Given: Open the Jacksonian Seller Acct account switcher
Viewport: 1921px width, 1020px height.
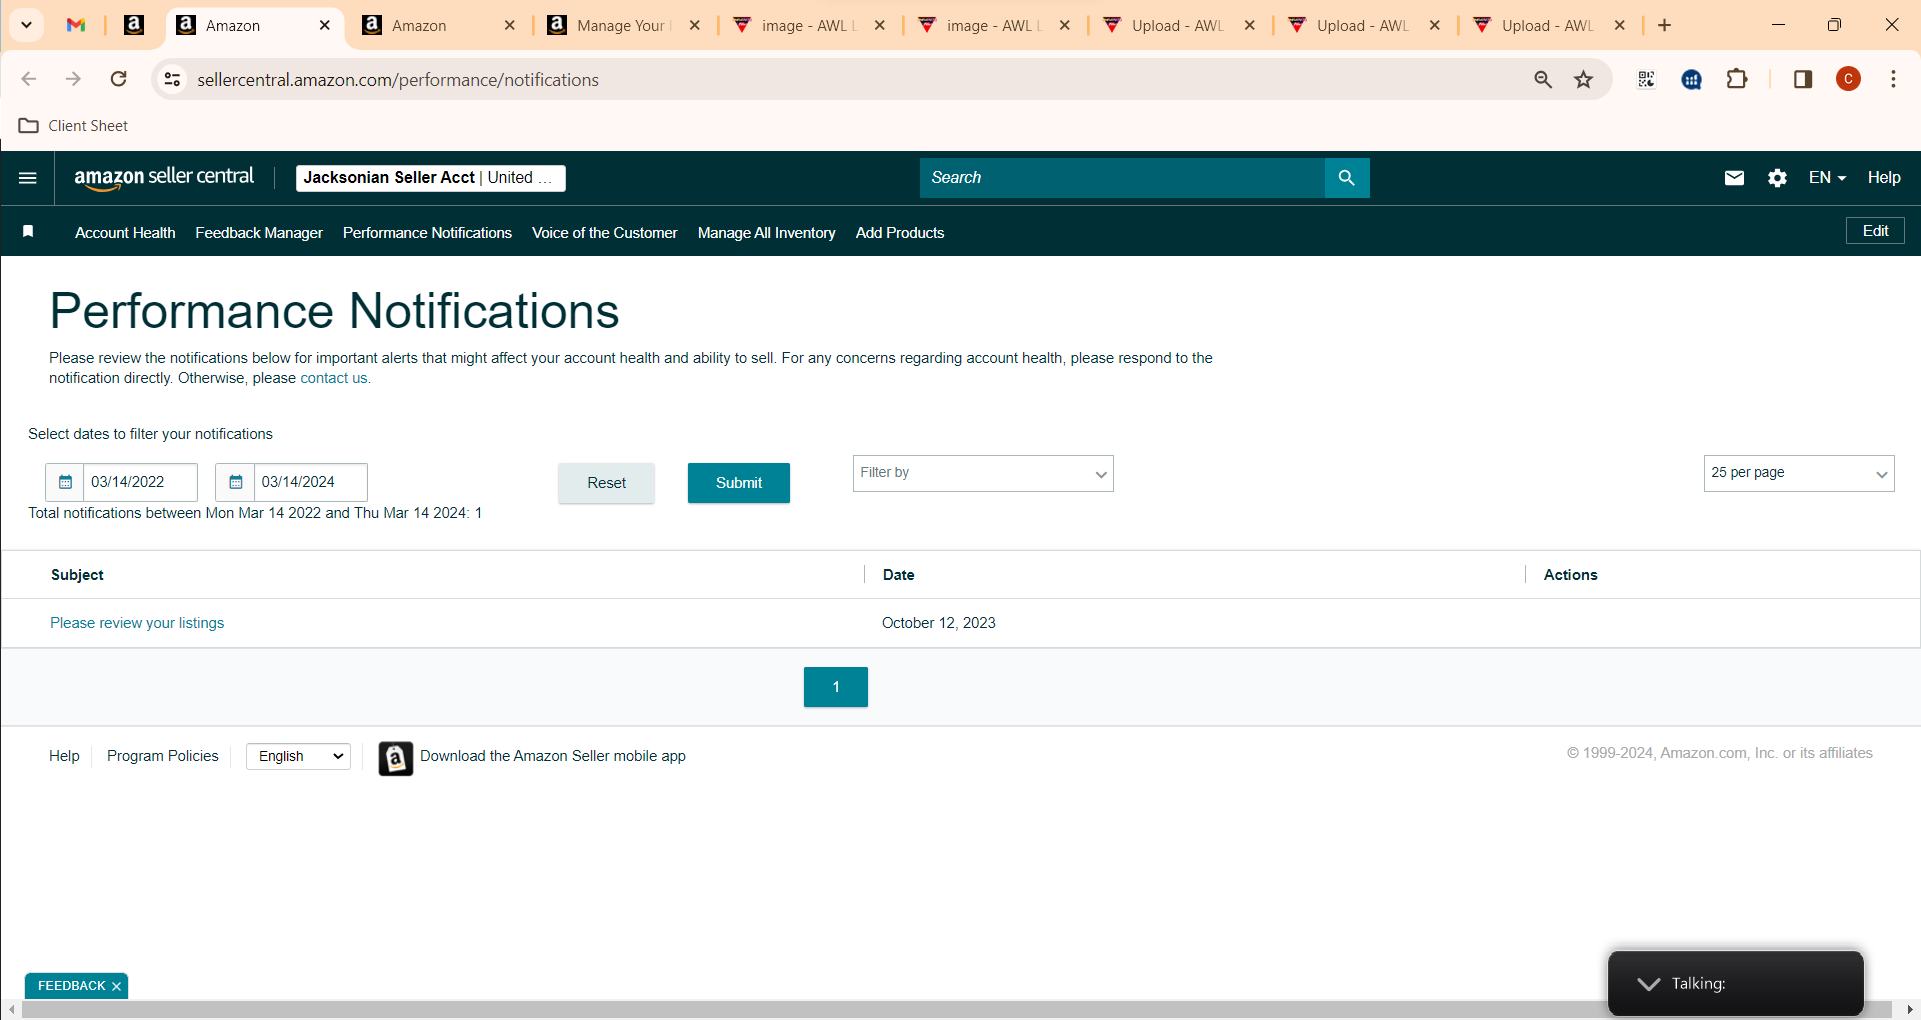Looking at the screenshot, I should (431, 178).
